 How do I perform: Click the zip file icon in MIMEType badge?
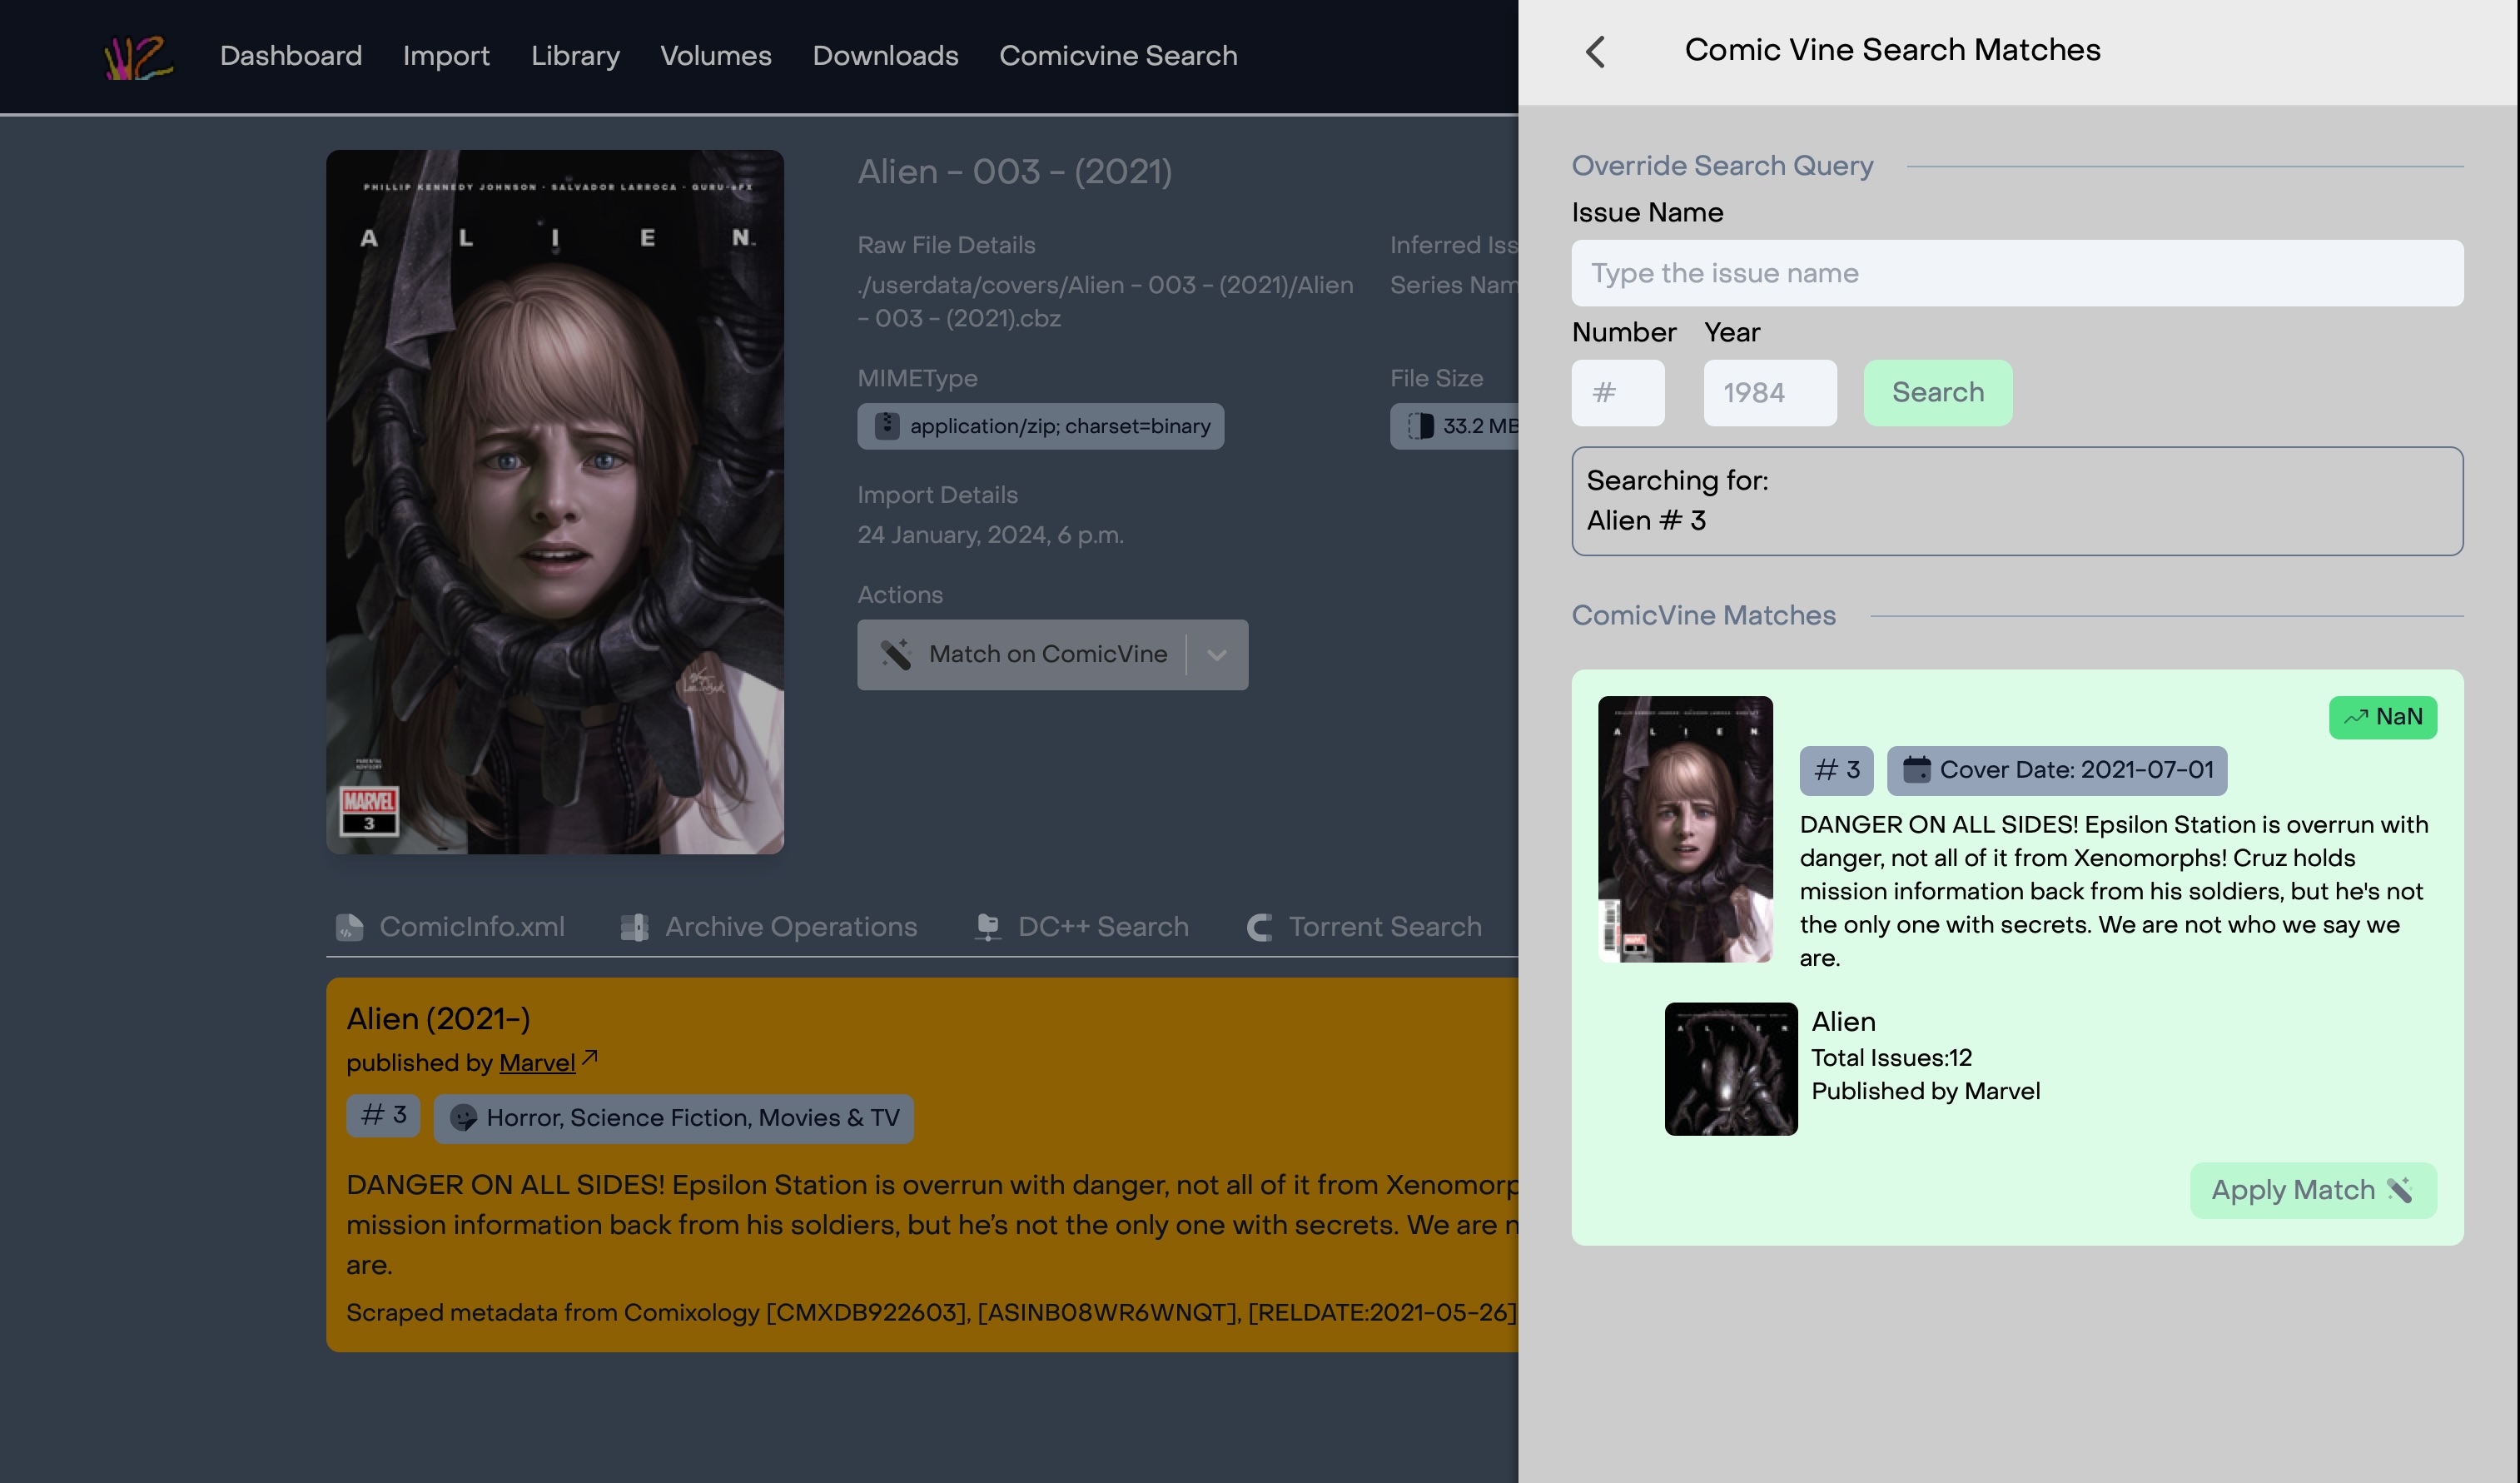[886, 426]
